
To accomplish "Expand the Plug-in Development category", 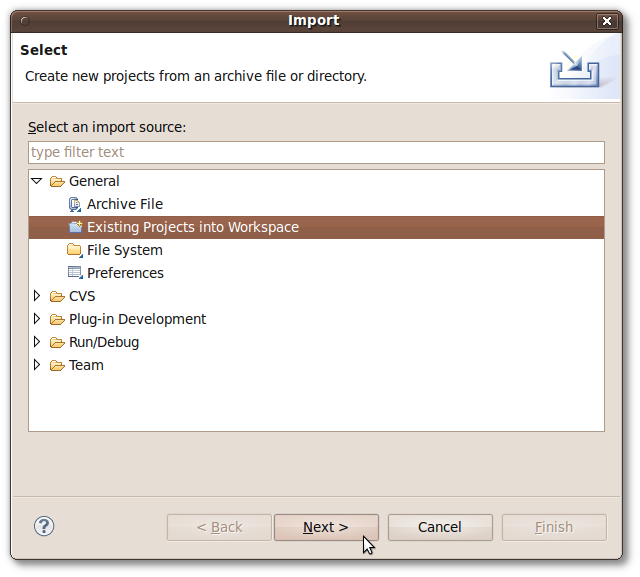I will 37,319.
